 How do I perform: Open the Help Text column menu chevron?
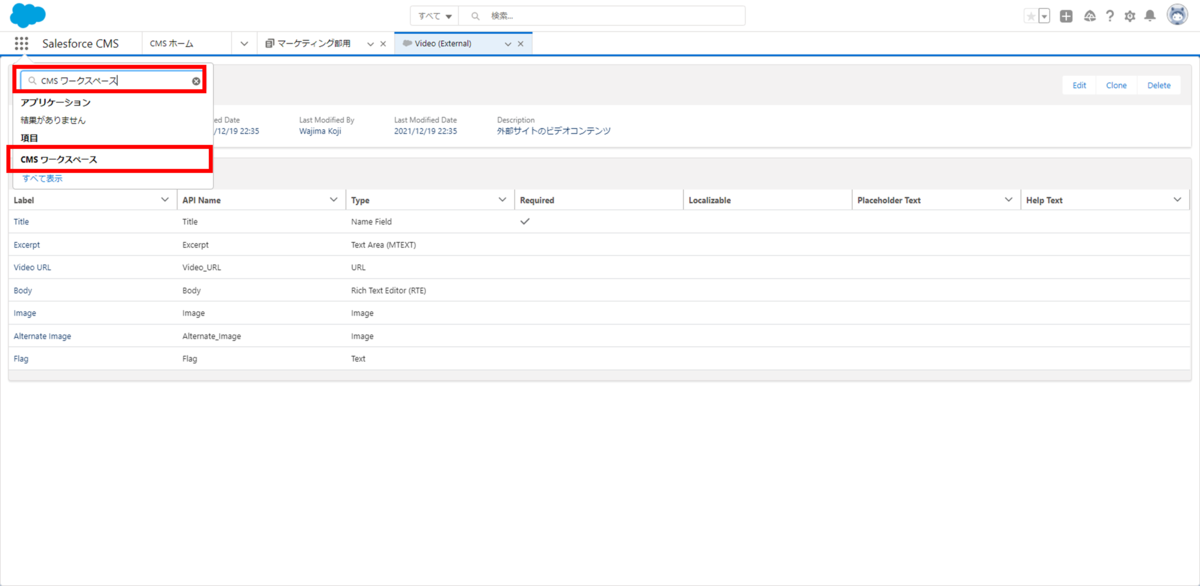pyautogui.click(x=1177, y=200)
